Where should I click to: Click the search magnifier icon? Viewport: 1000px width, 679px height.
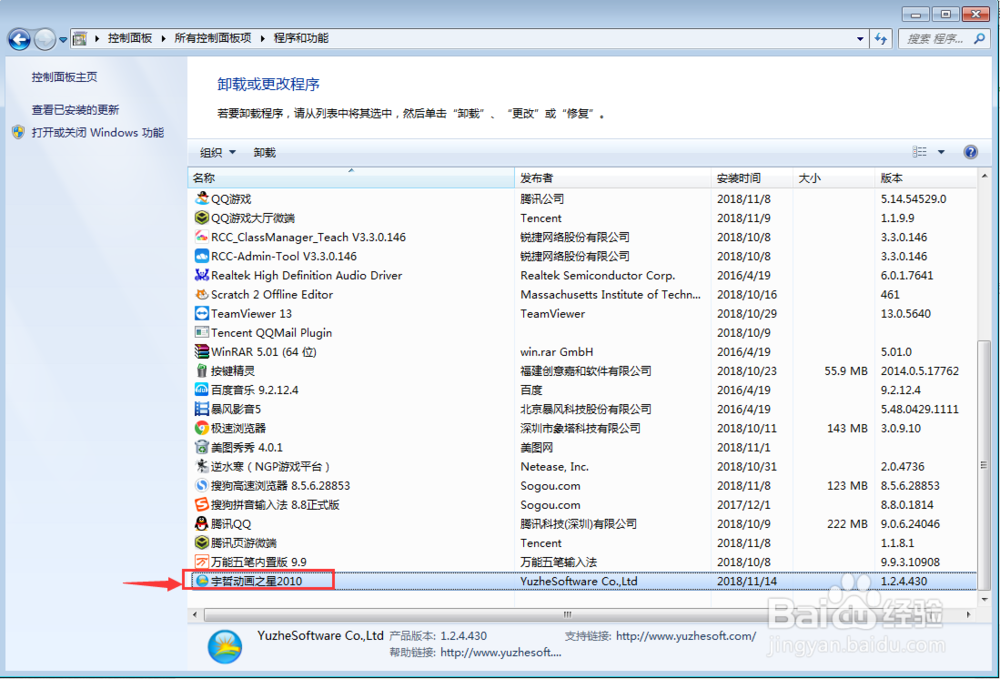coord(979,39)
